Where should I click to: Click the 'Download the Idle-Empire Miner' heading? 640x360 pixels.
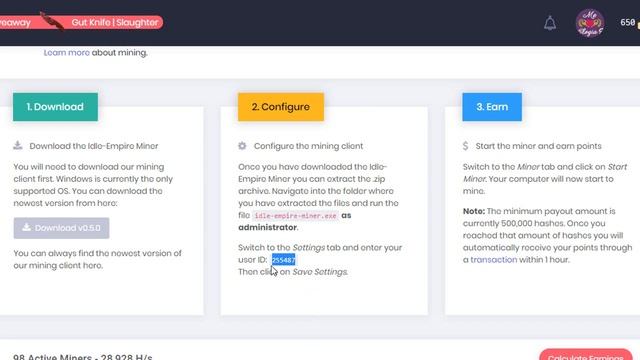[x=93, y=146]
